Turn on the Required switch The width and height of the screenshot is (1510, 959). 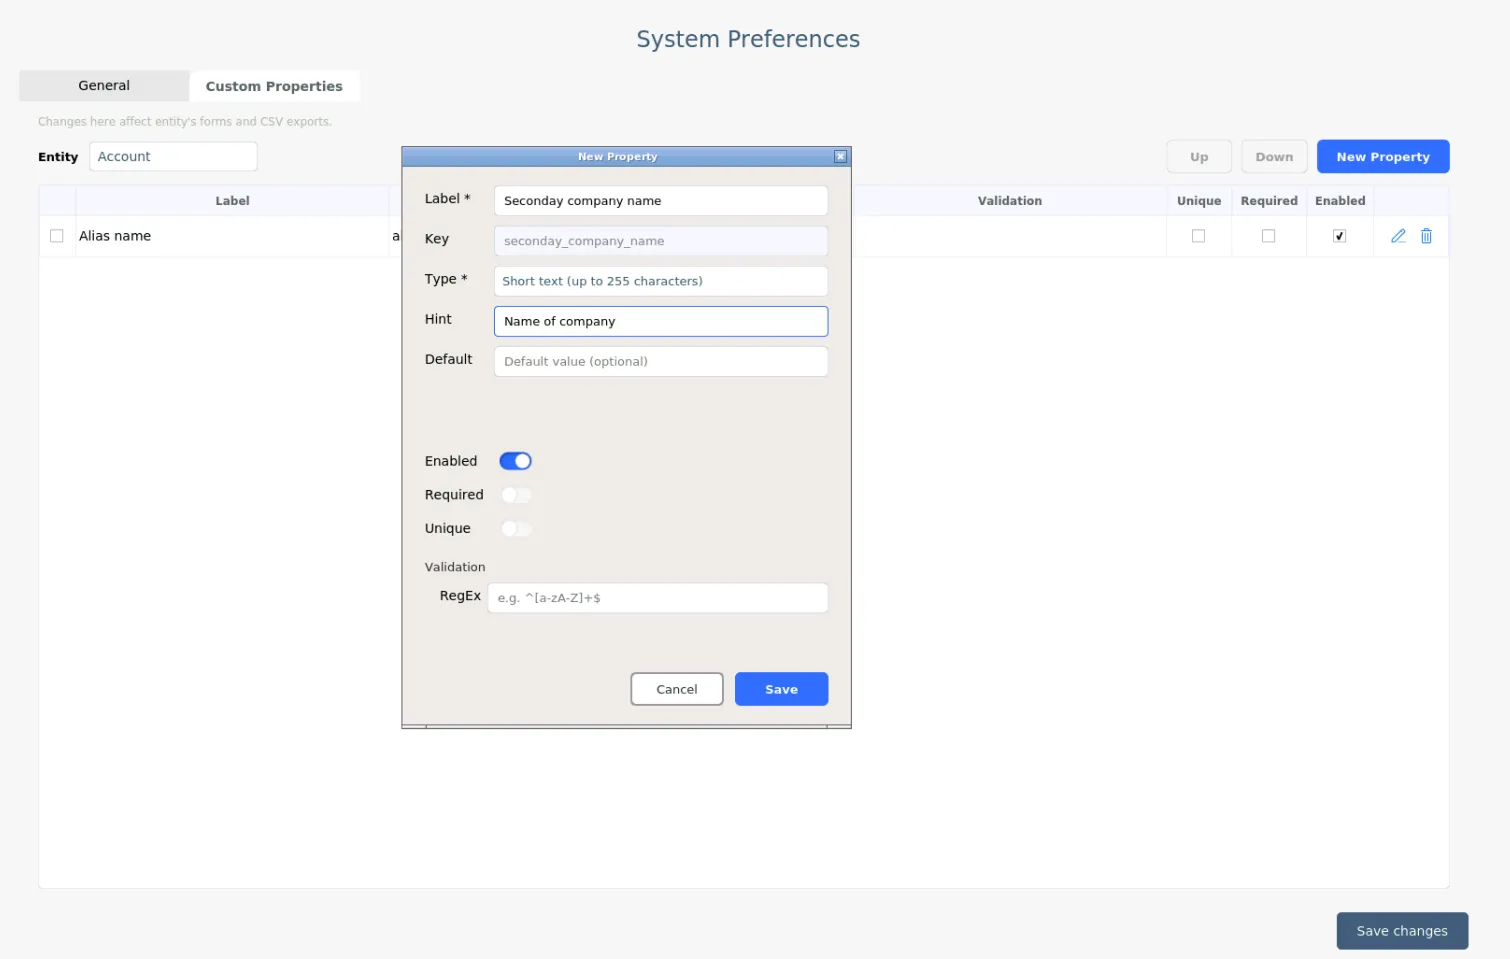coord(516,495)
